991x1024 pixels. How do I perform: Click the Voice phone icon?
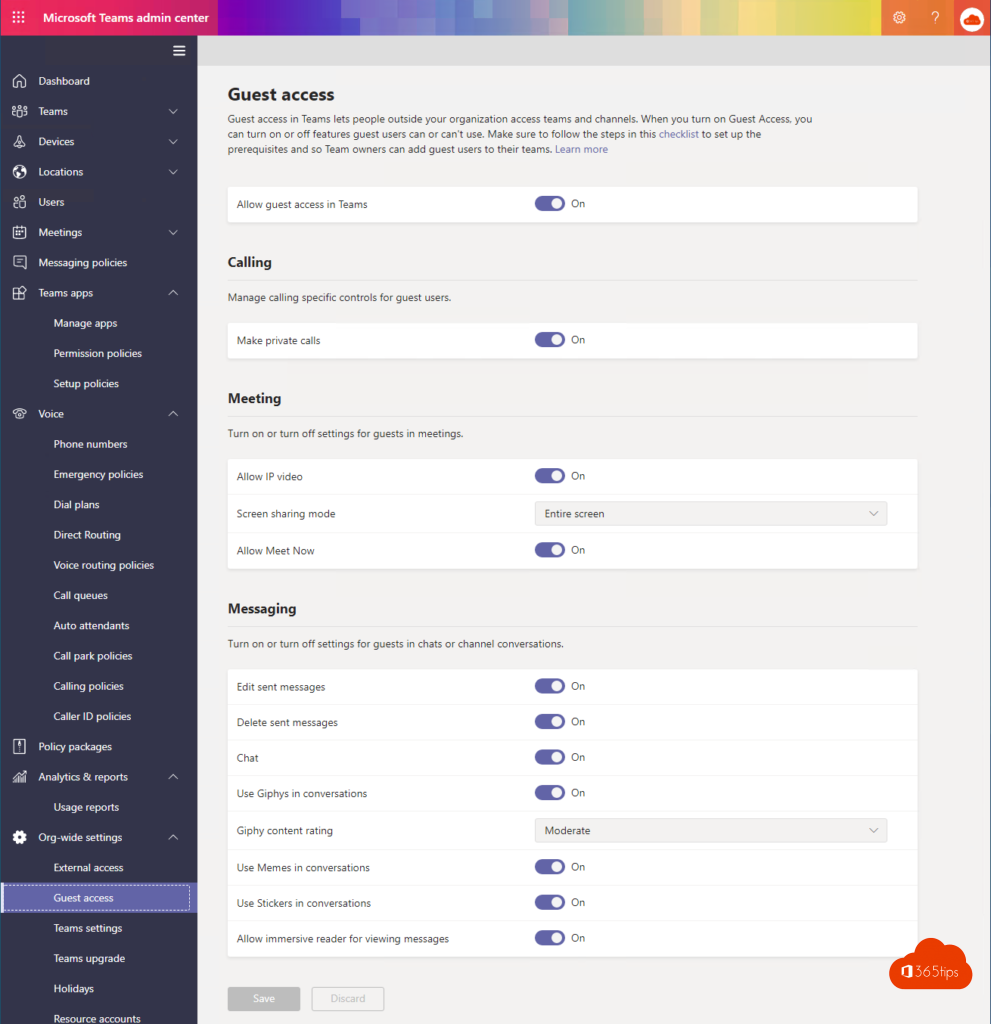click(x=20, y=413)
